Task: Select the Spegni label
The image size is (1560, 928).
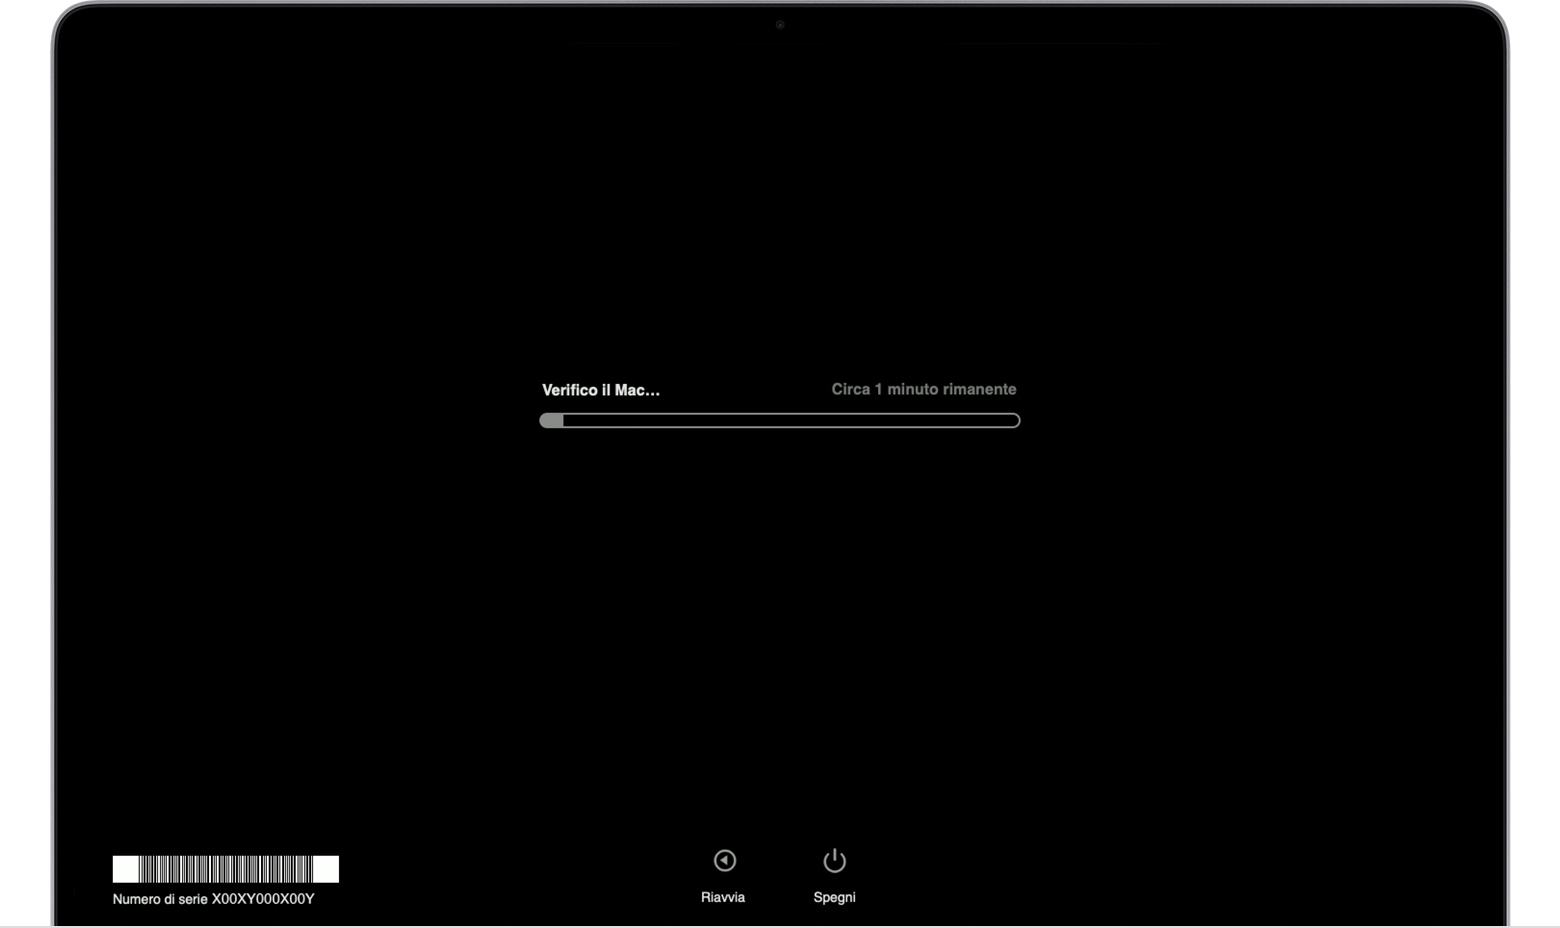Action: [x=835, y=897]
